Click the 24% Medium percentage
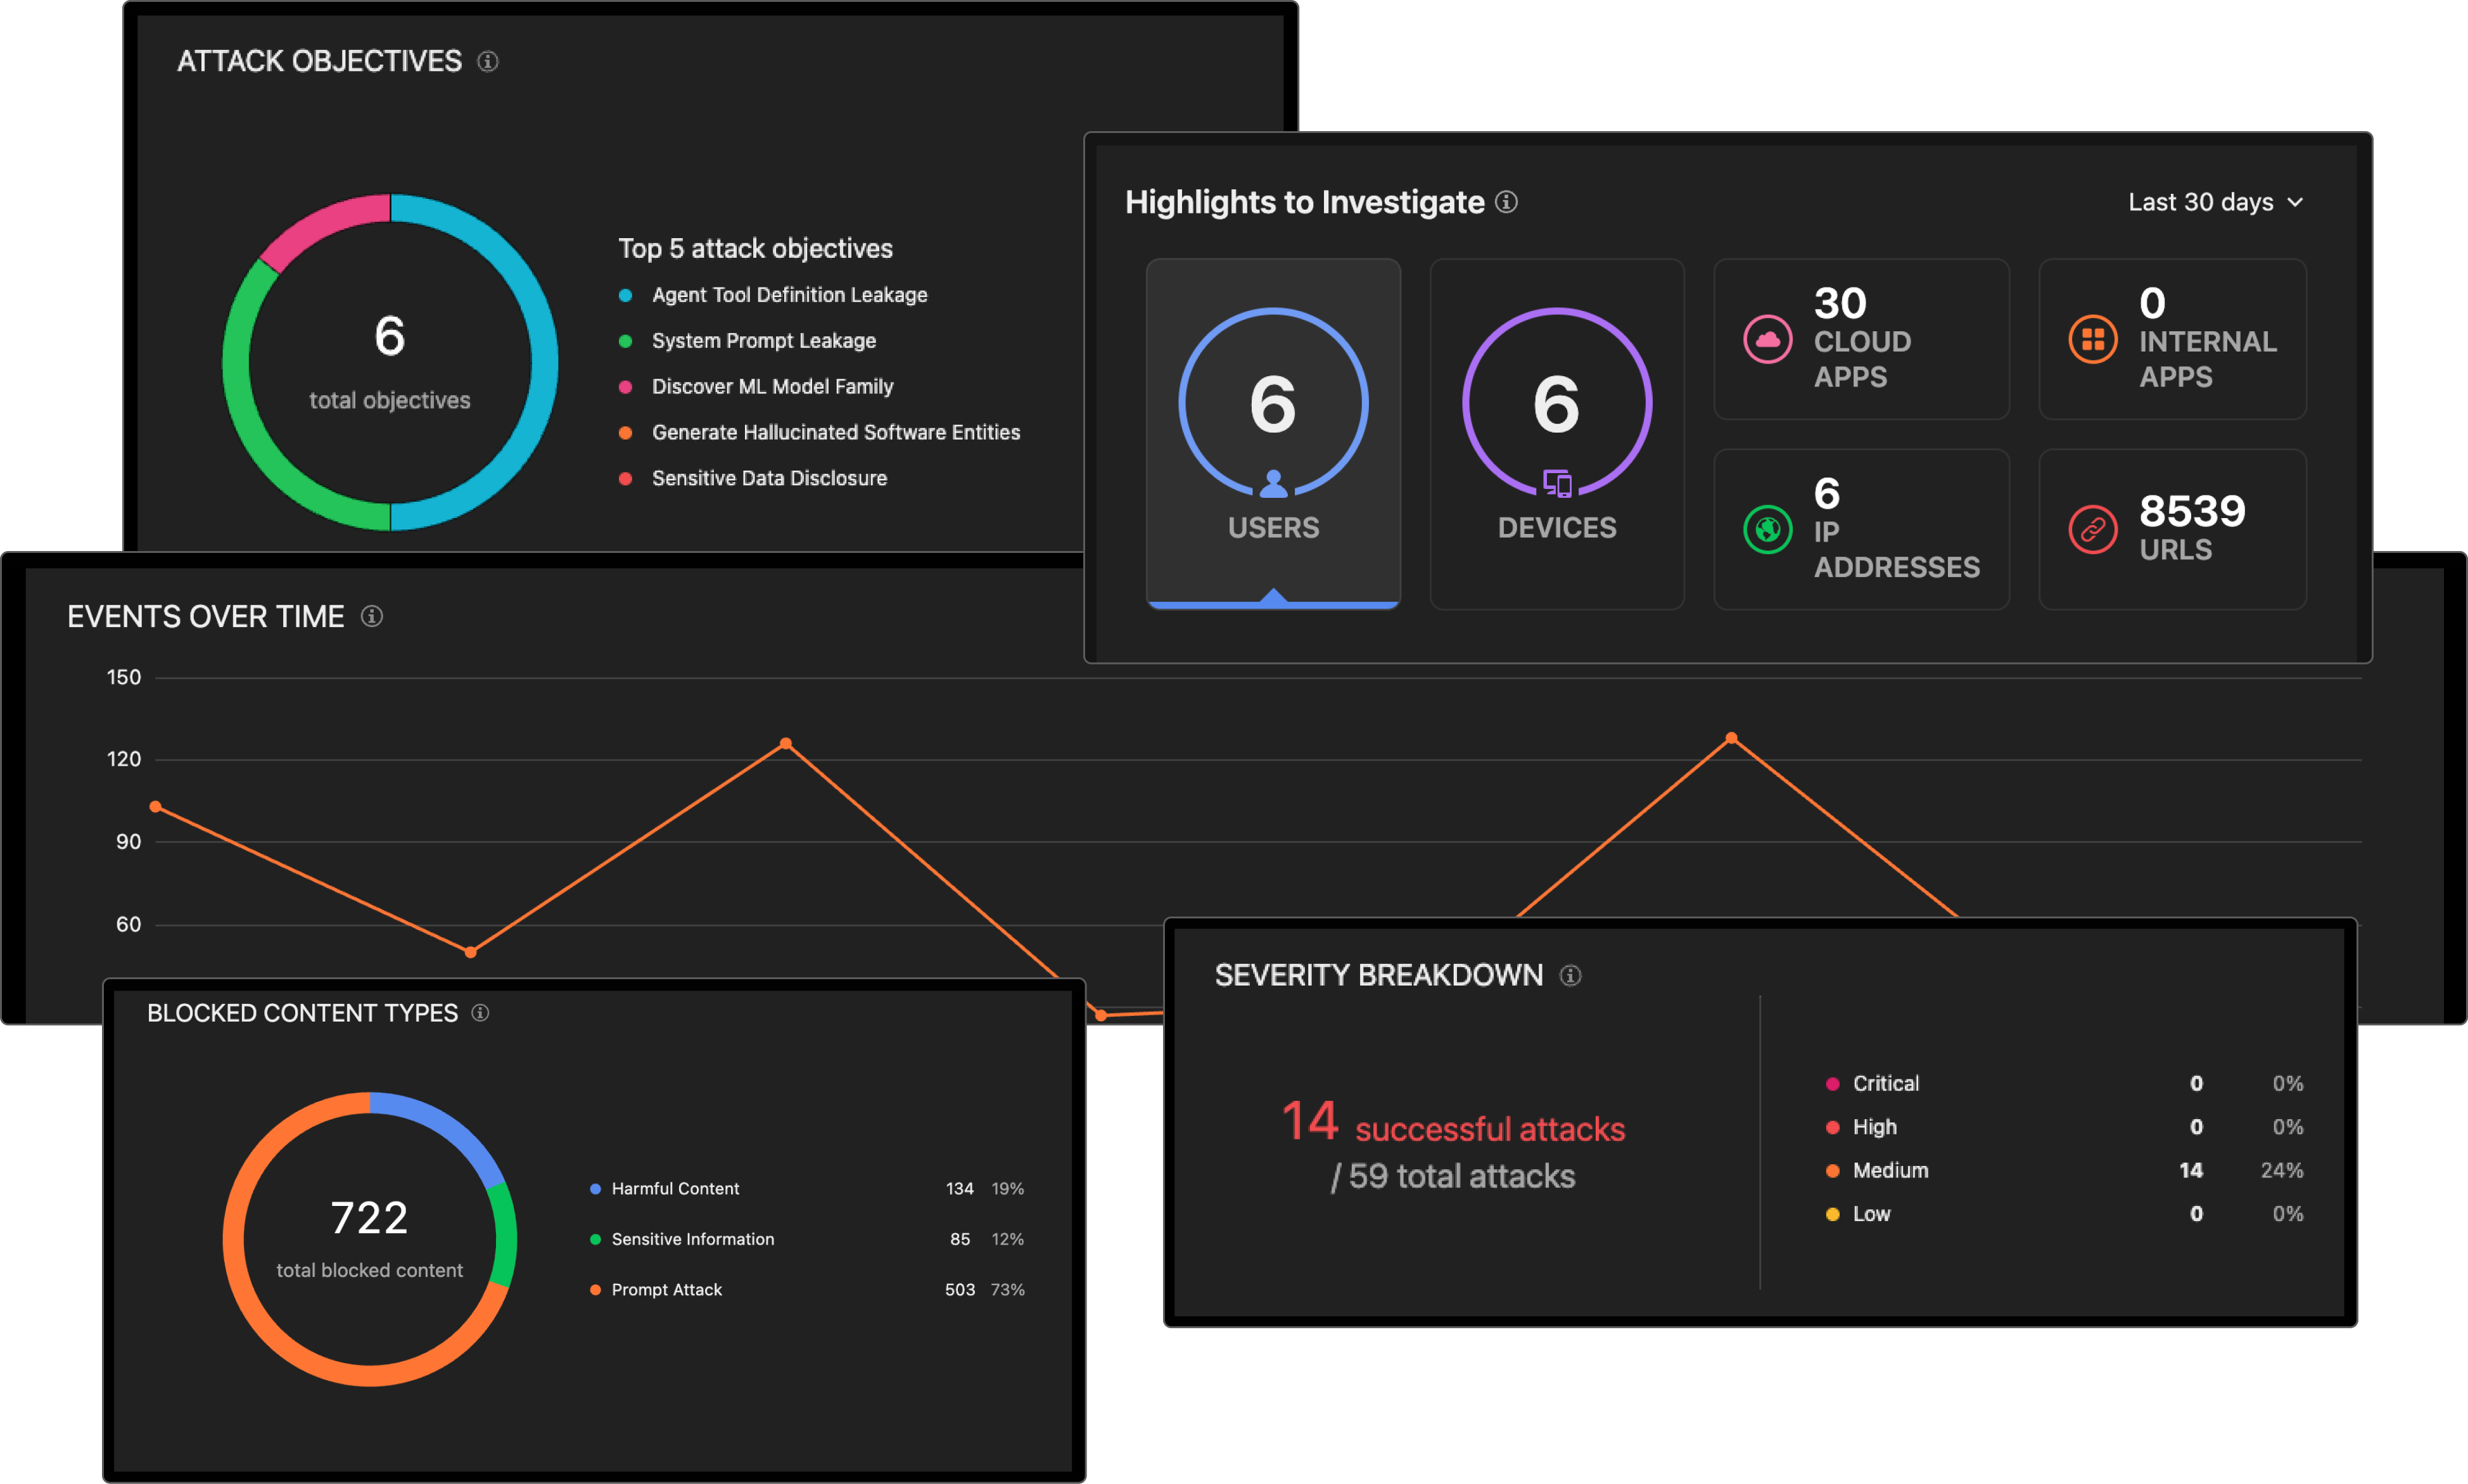2468x1484 pixels. click(x=2281, y=1171)
